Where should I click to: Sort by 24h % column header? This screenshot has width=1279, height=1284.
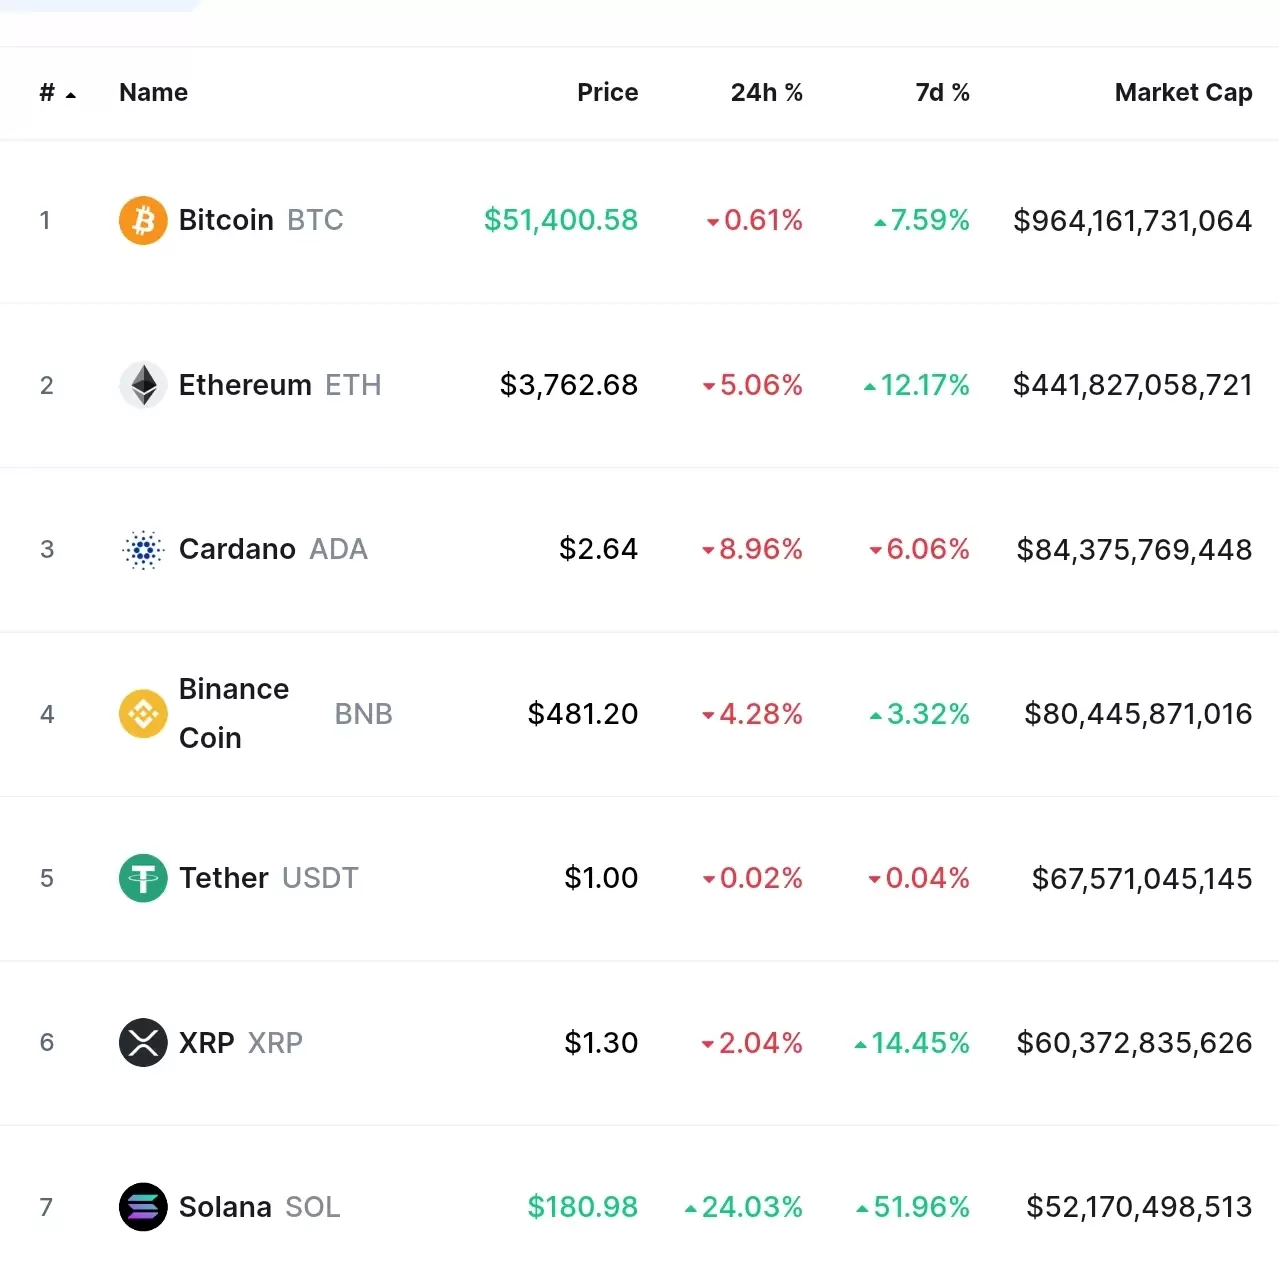pyautogui.click(x=766, y=93)
